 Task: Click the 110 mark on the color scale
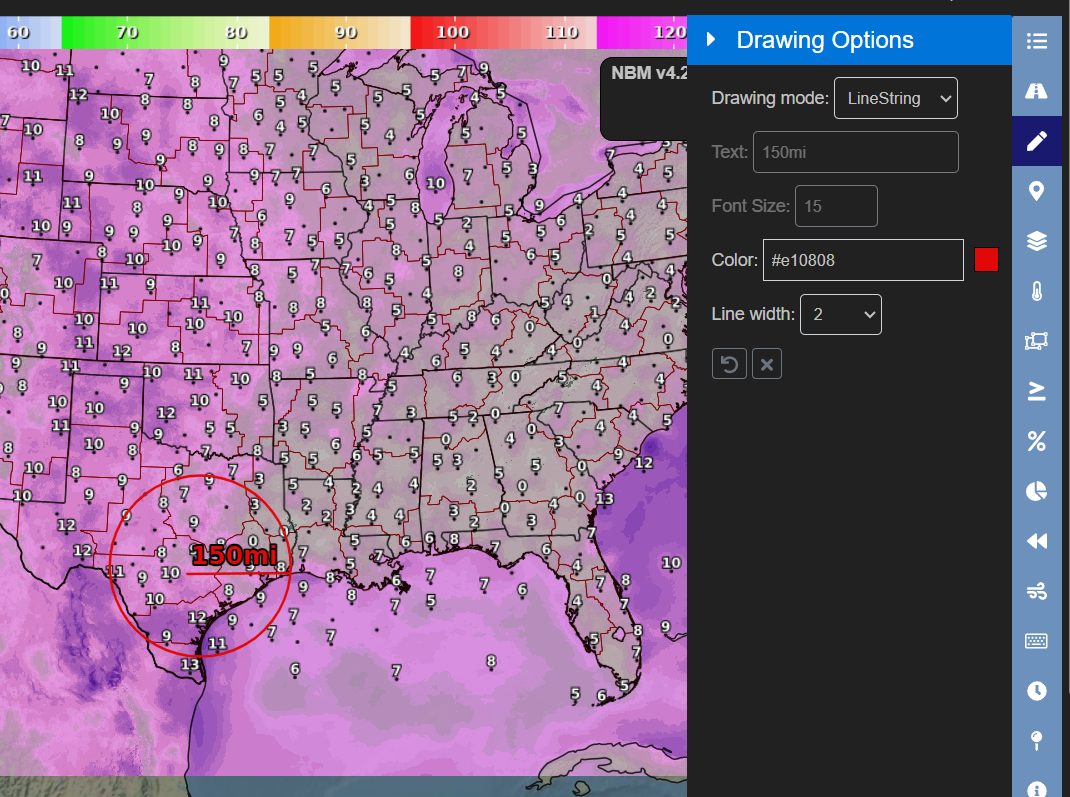(x=561, y=32)
